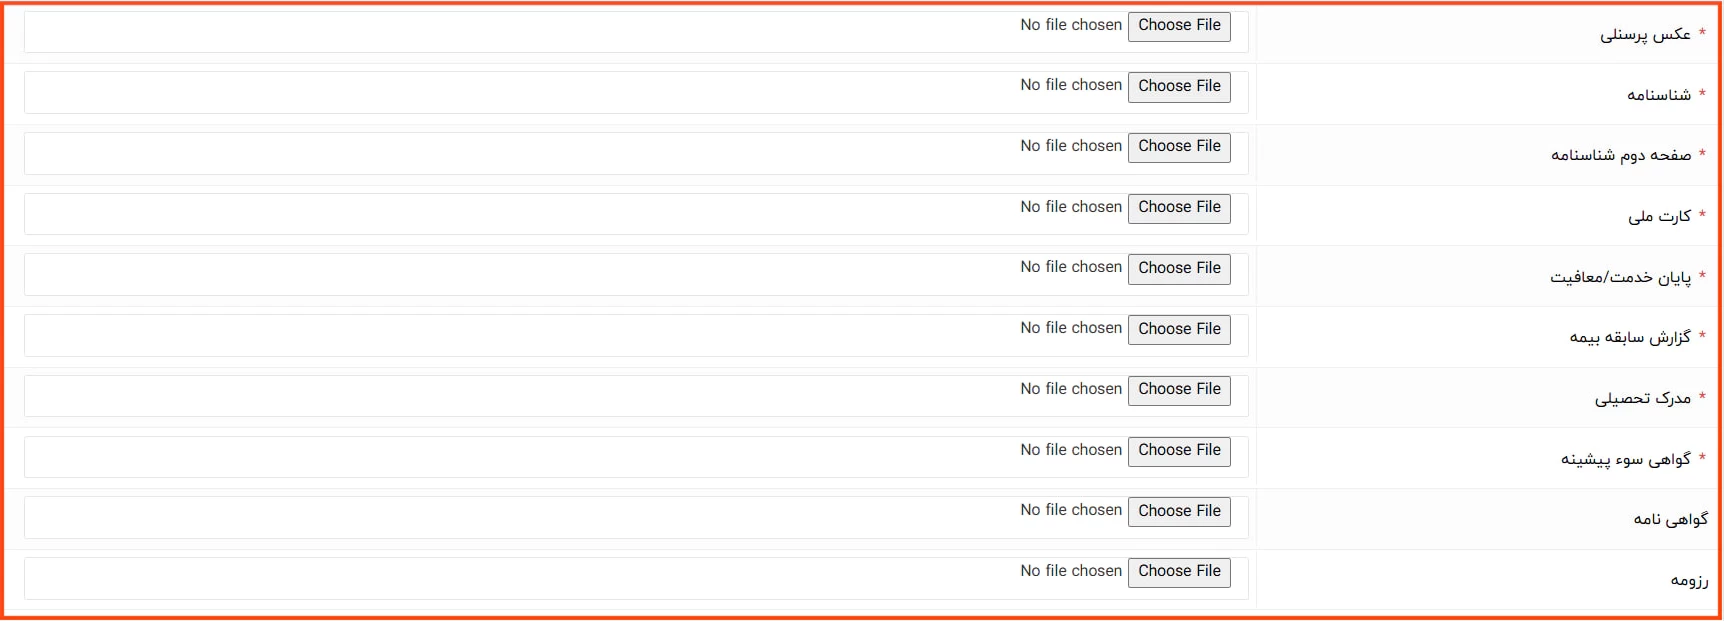Click 'No file chosen' text for شناسنامه
Viewport: 1724px width, 621px height.
point(1071,86)
